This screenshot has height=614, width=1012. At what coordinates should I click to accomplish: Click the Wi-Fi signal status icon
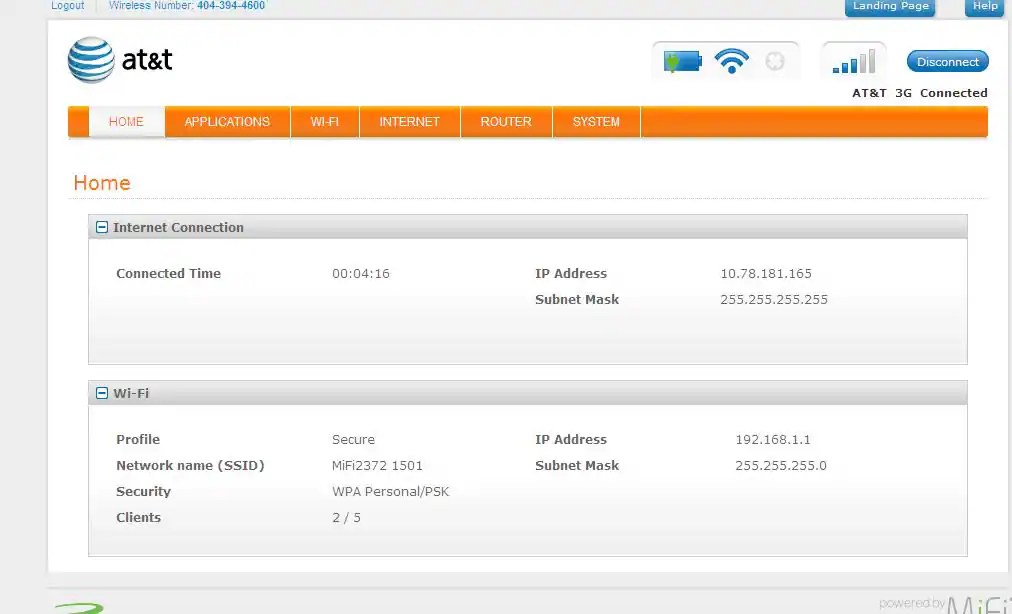click(731, 61)
